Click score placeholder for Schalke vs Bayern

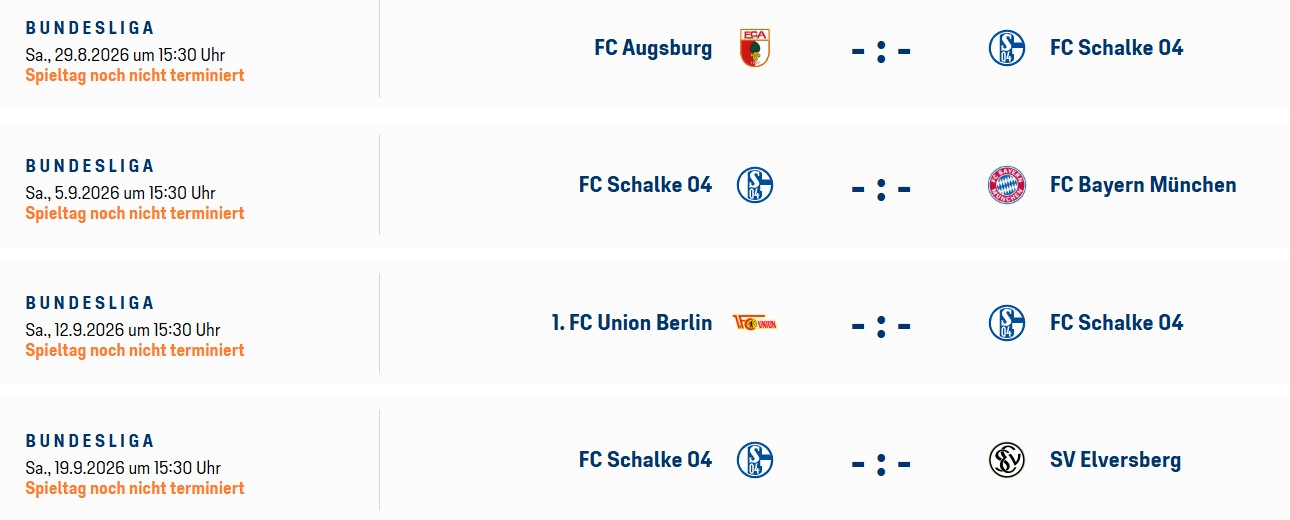pos(881,188)
